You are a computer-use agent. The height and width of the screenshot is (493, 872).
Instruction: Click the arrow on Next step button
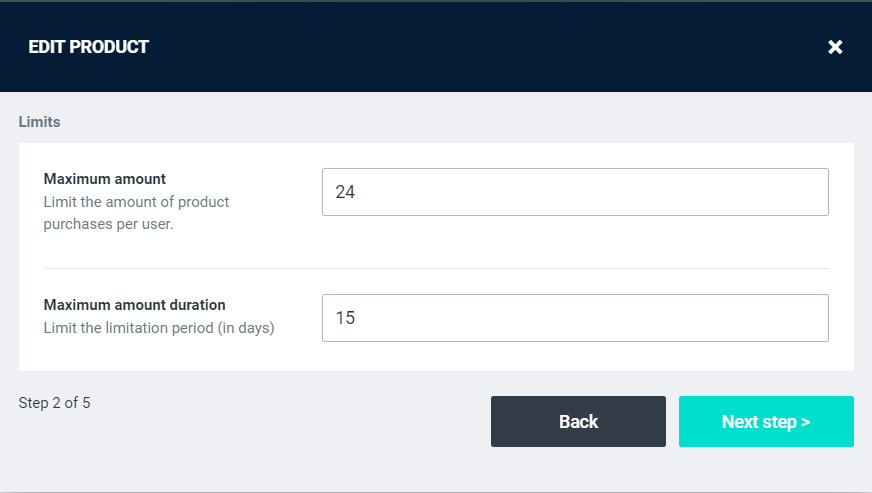[x=804, y=422]
